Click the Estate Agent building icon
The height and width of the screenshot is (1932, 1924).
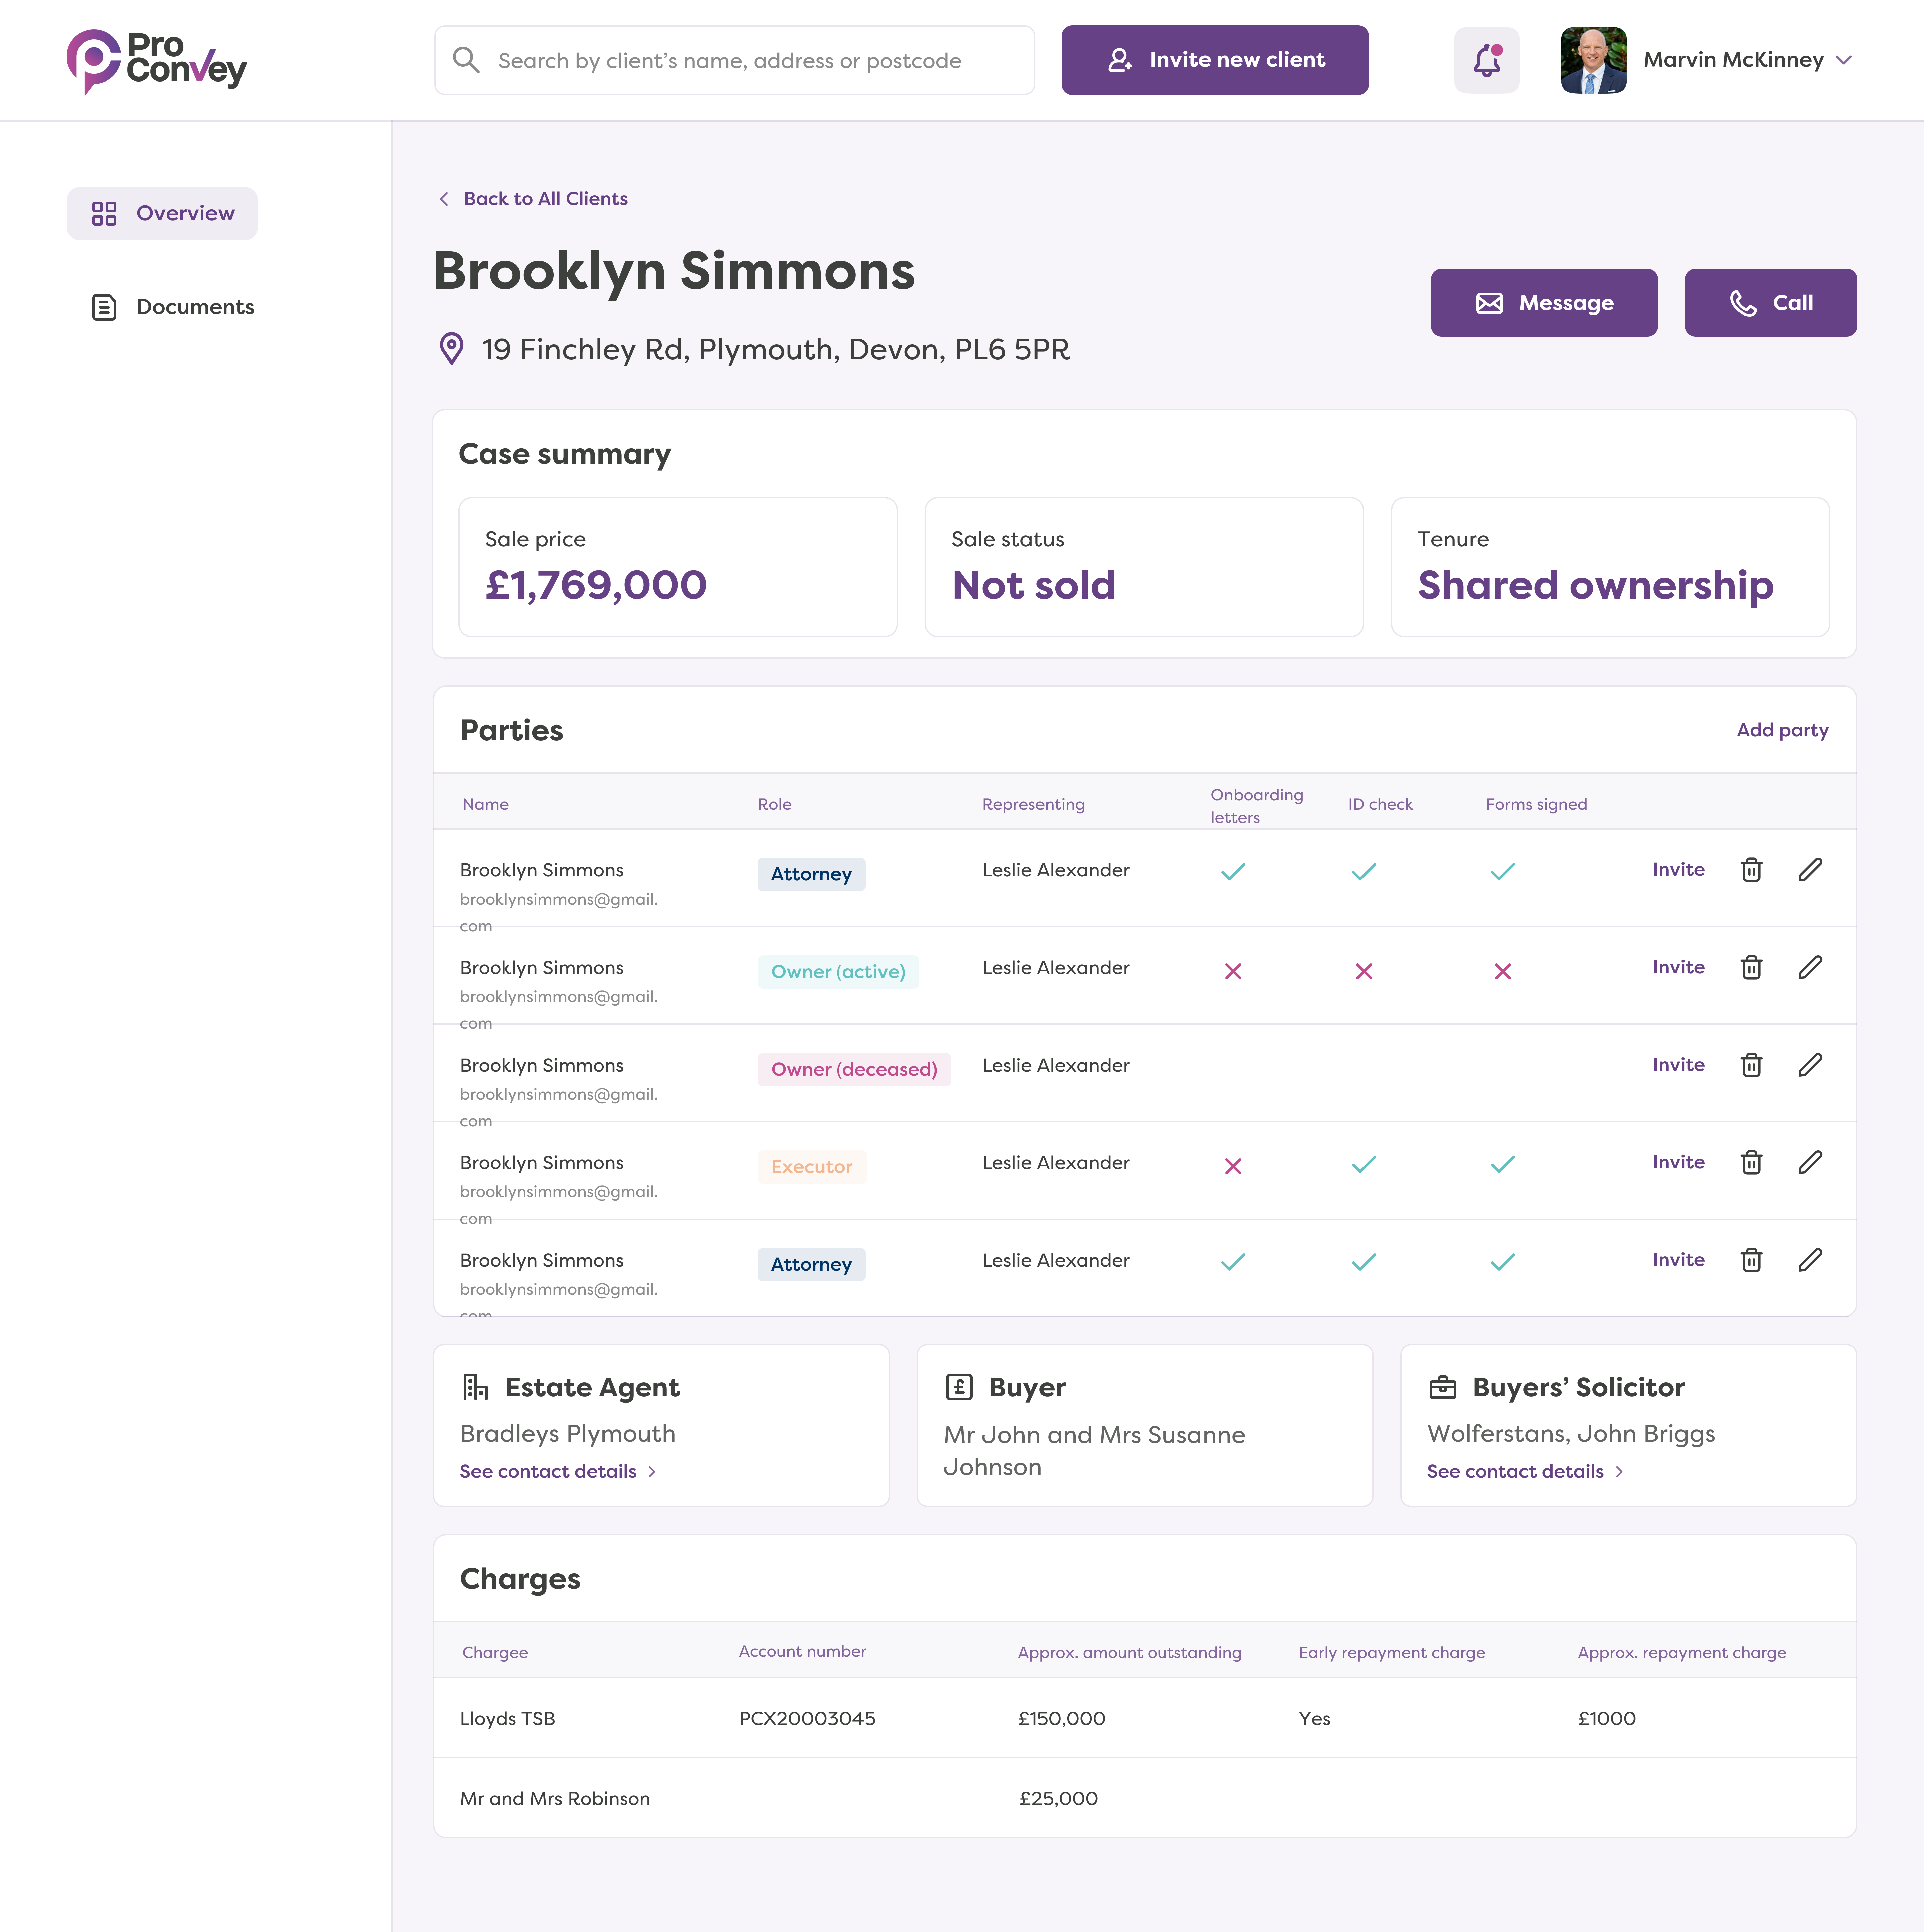[x=475, y=1387]
